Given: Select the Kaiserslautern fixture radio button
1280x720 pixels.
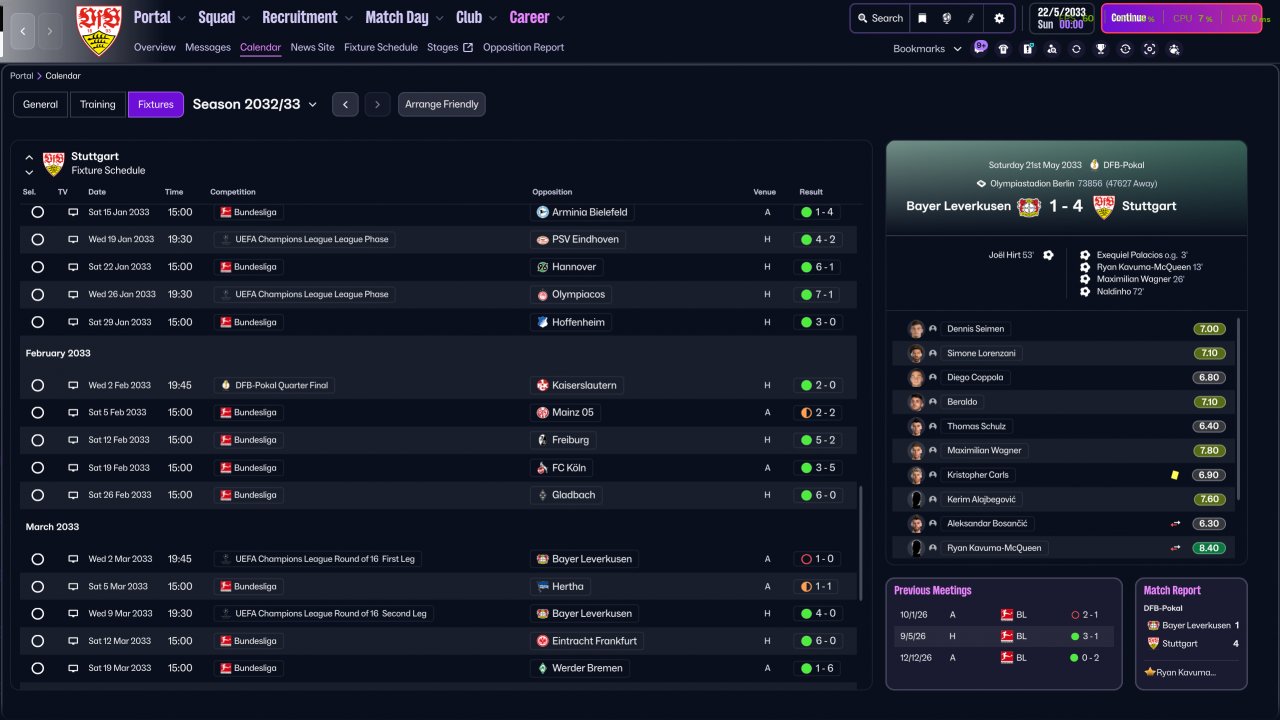Looking at the screenshot, I should click(38, 385).
